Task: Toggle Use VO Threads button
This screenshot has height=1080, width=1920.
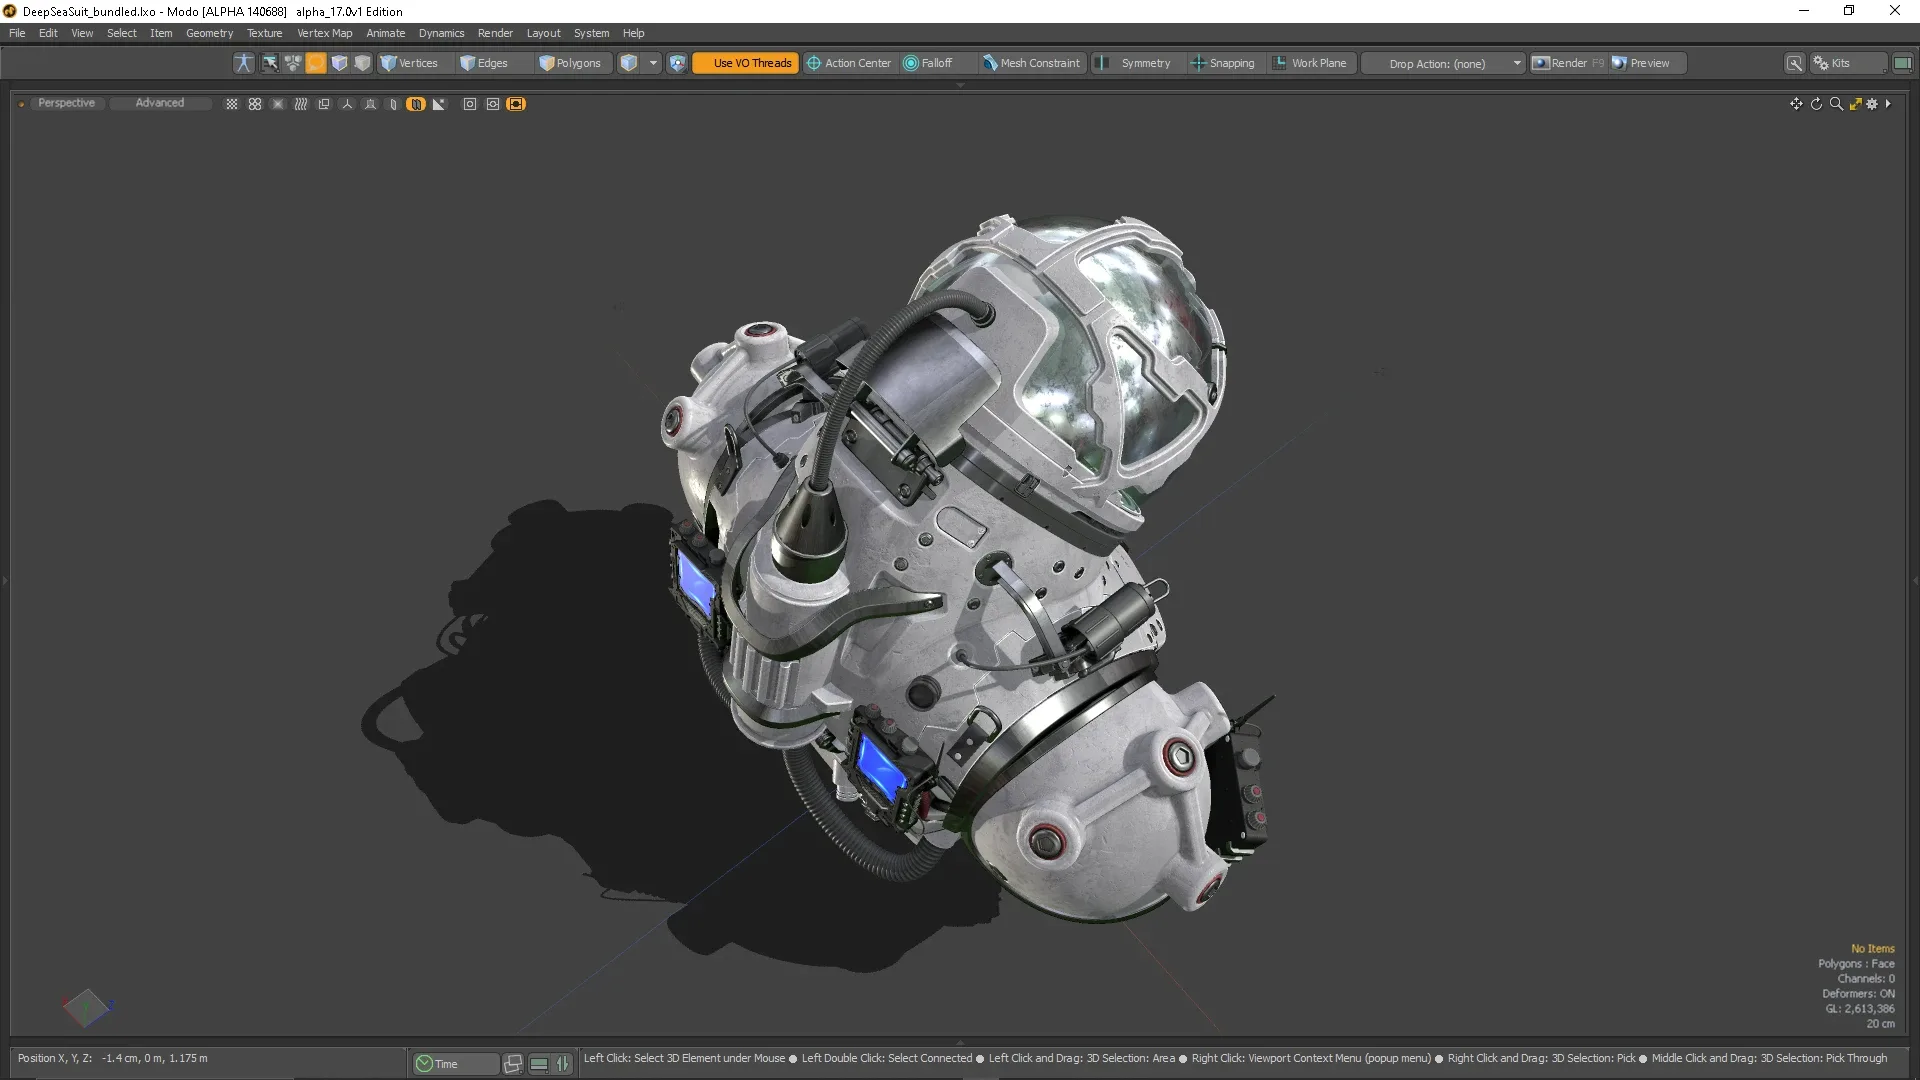Action: pos(745,63)
